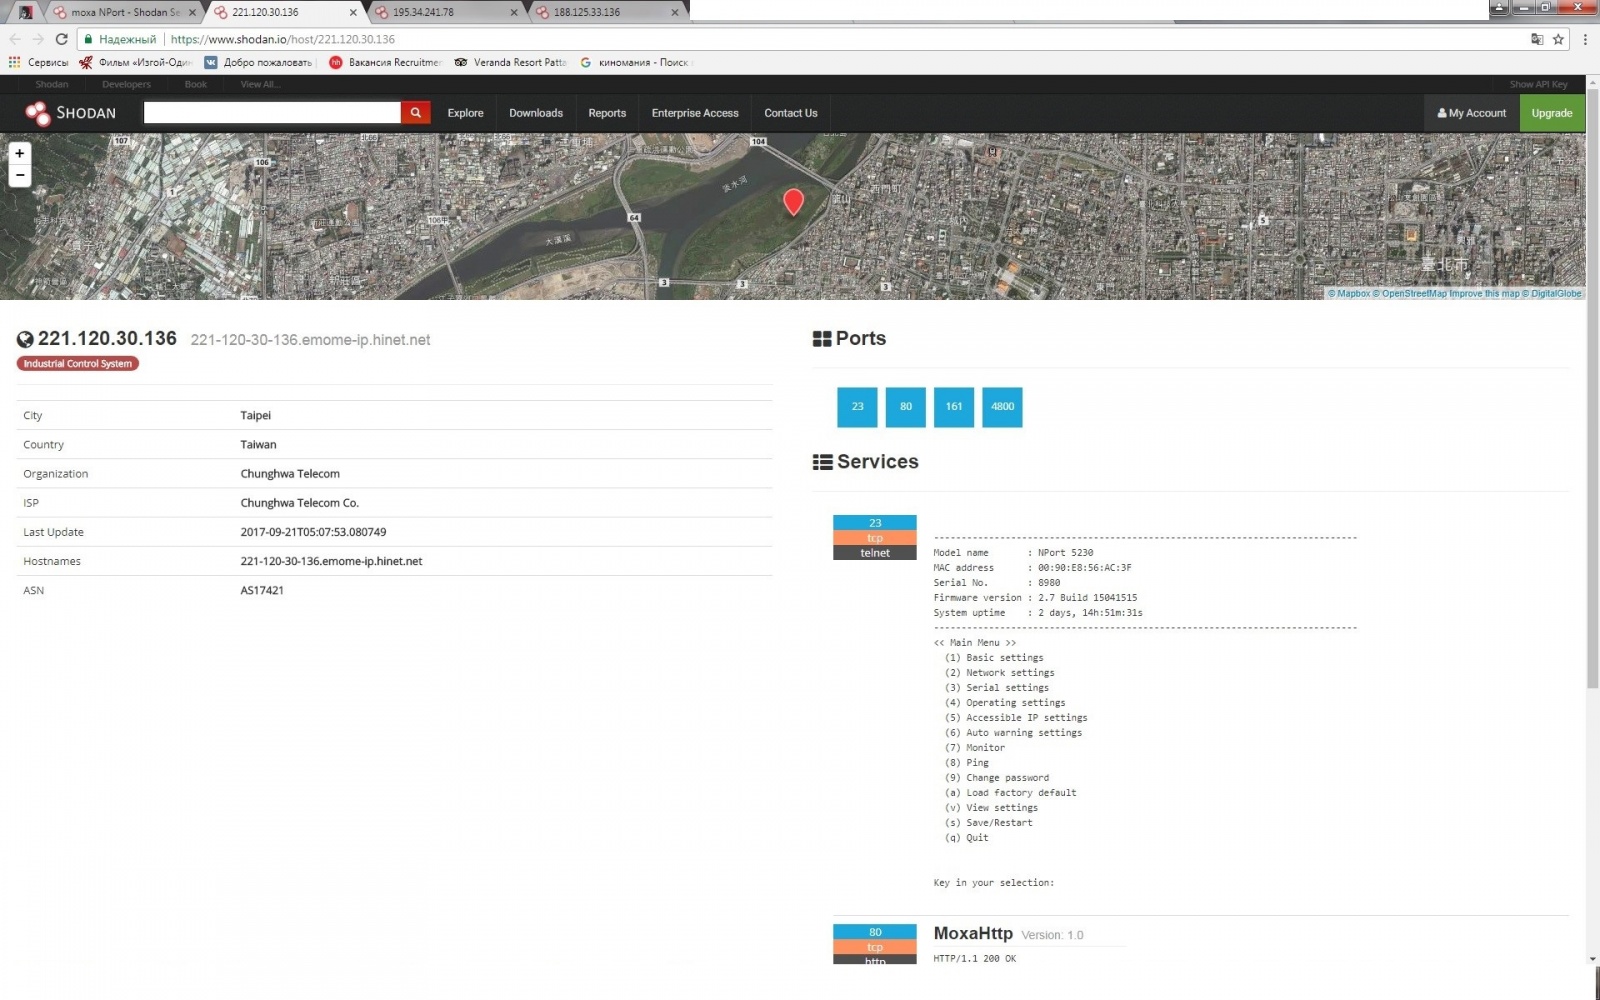Open Chrome menu three-dots icon
This screenshot has width=1600, height=1000.
tap(1585, 39)
